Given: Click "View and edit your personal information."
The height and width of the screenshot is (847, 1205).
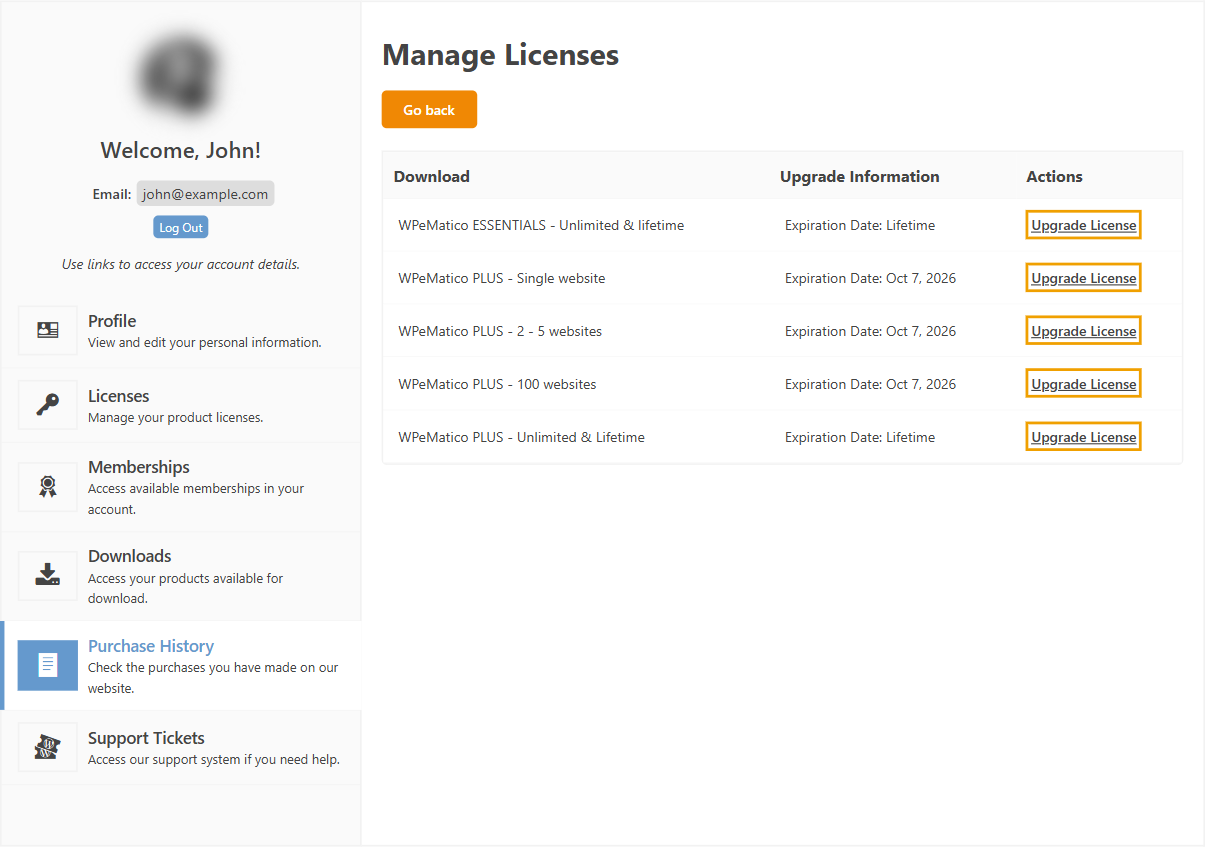Looking at the screenshot, I should coord(205,343).
